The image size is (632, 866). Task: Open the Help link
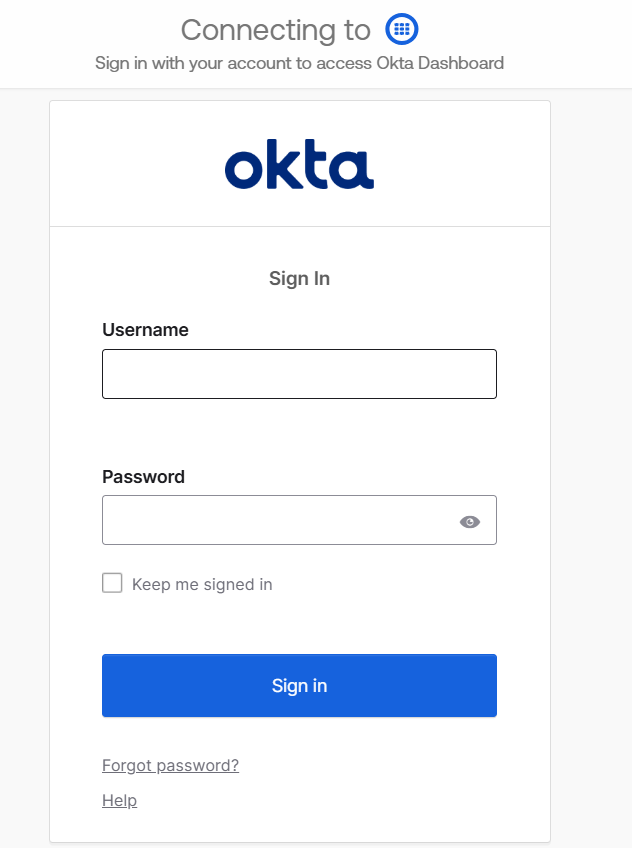[119, 801]
